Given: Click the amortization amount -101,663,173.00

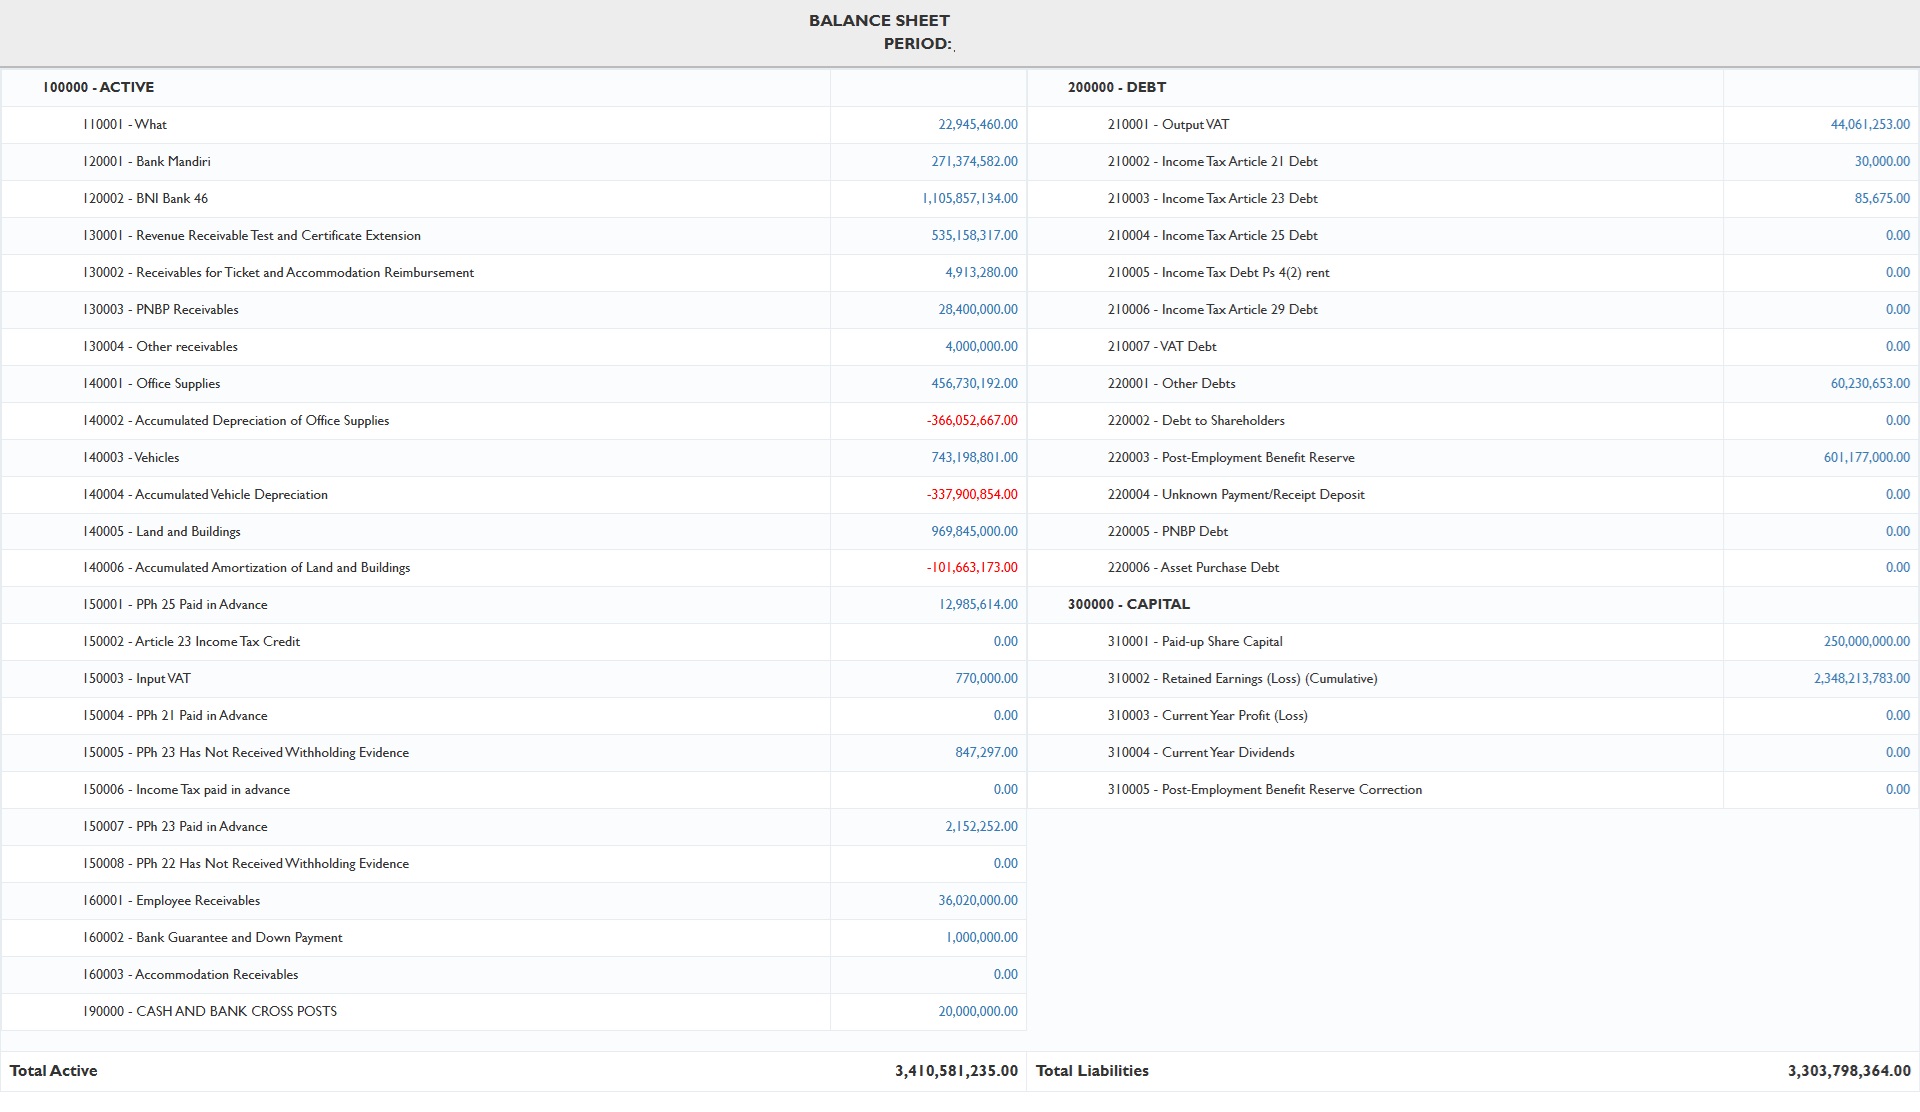Looking at the screenshot, I should [x=972, y=568].
